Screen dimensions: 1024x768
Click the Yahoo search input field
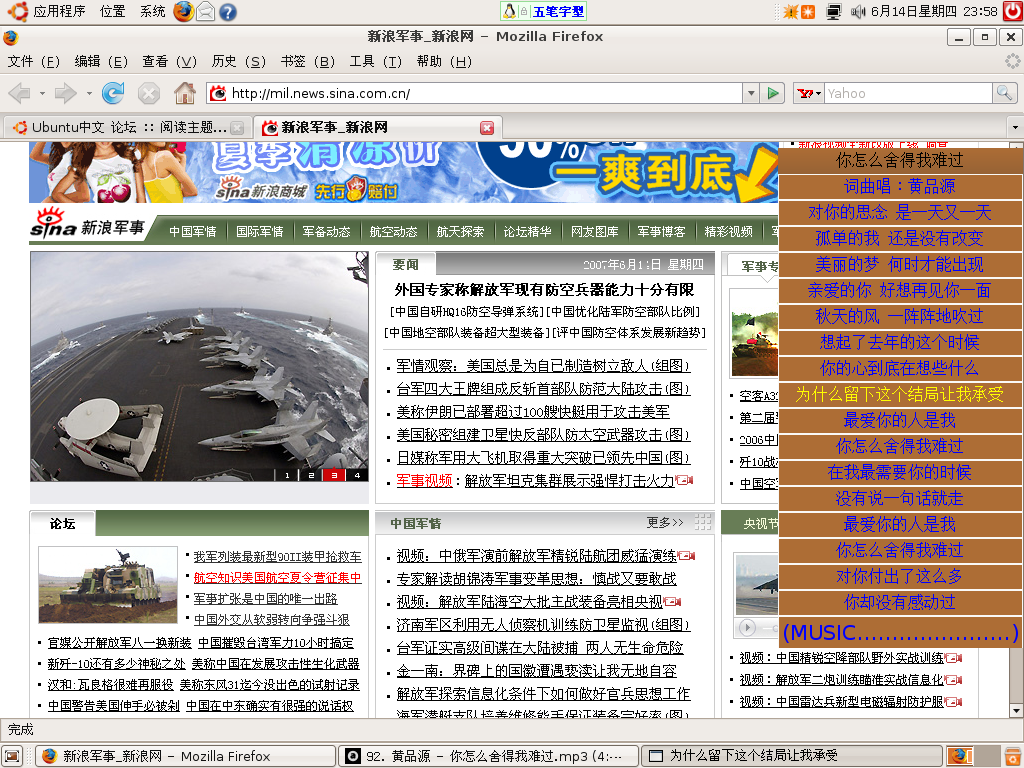tap(908, 93)
